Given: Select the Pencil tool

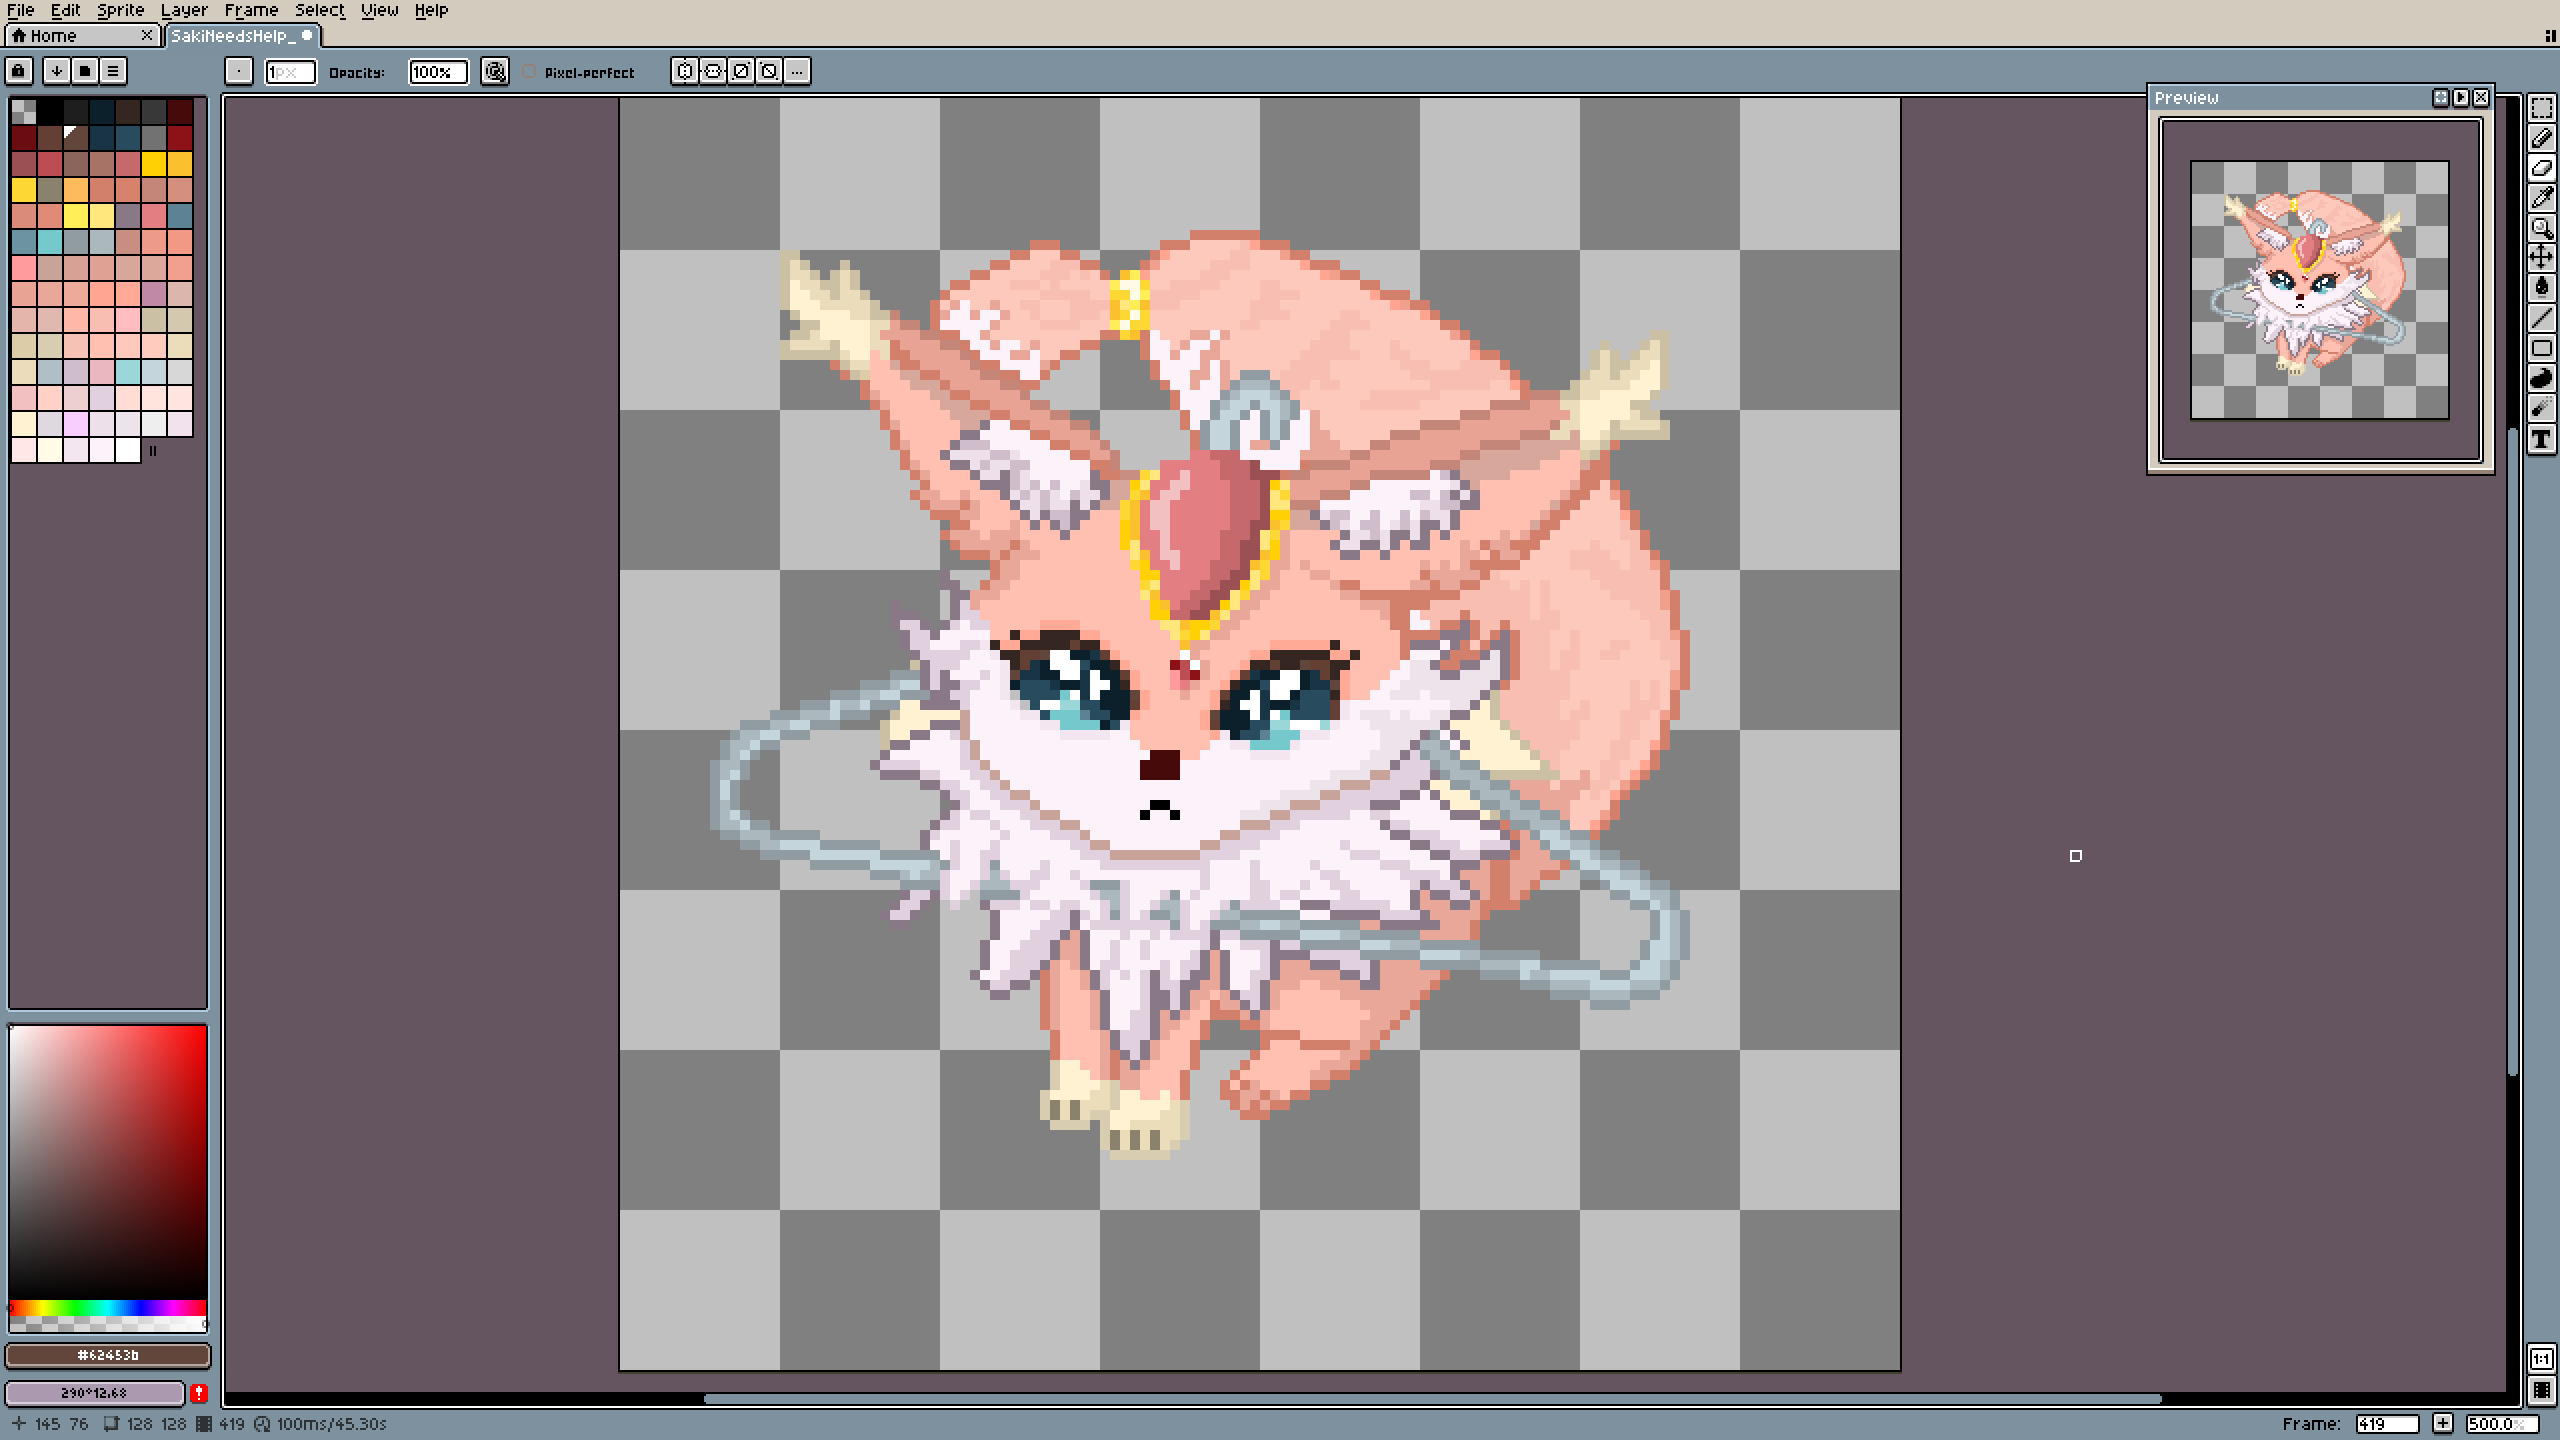Looking at the screenshot, I should click(2541, 138).
